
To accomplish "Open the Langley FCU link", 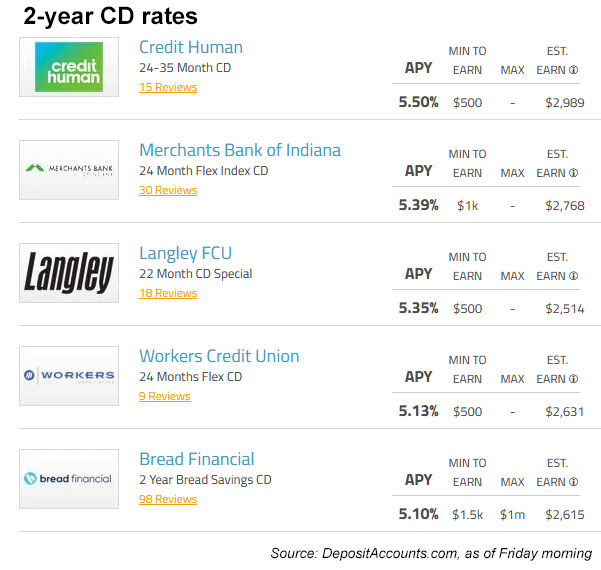I will pos(185,253).
